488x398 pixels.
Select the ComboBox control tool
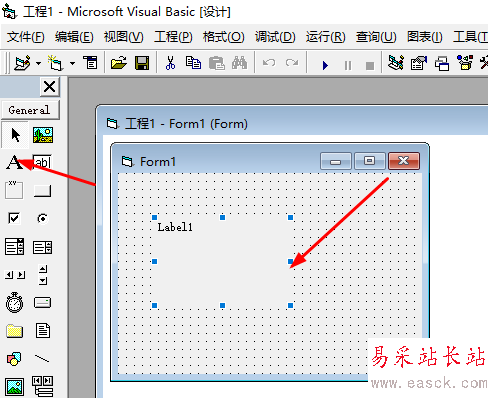point(14,247)
